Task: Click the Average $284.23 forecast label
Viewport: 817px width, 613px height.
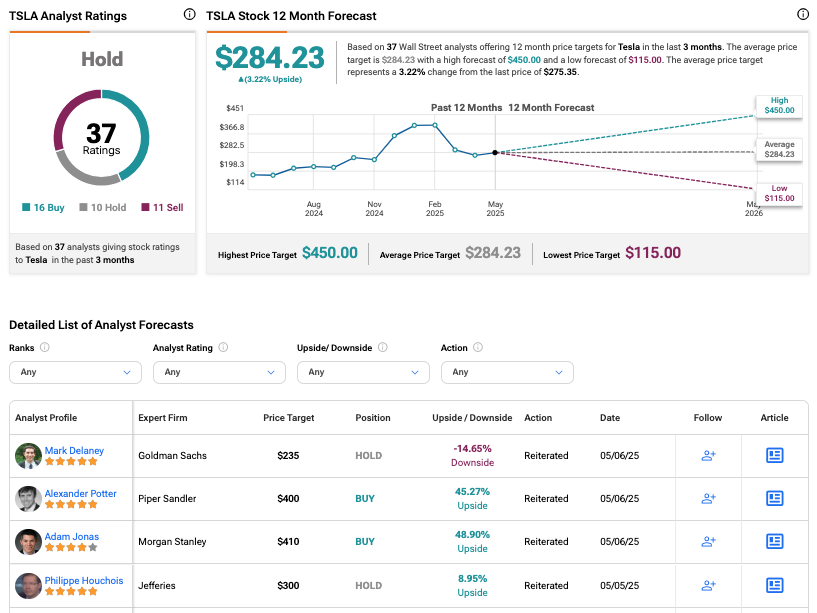Action: [x=779, y=149]
